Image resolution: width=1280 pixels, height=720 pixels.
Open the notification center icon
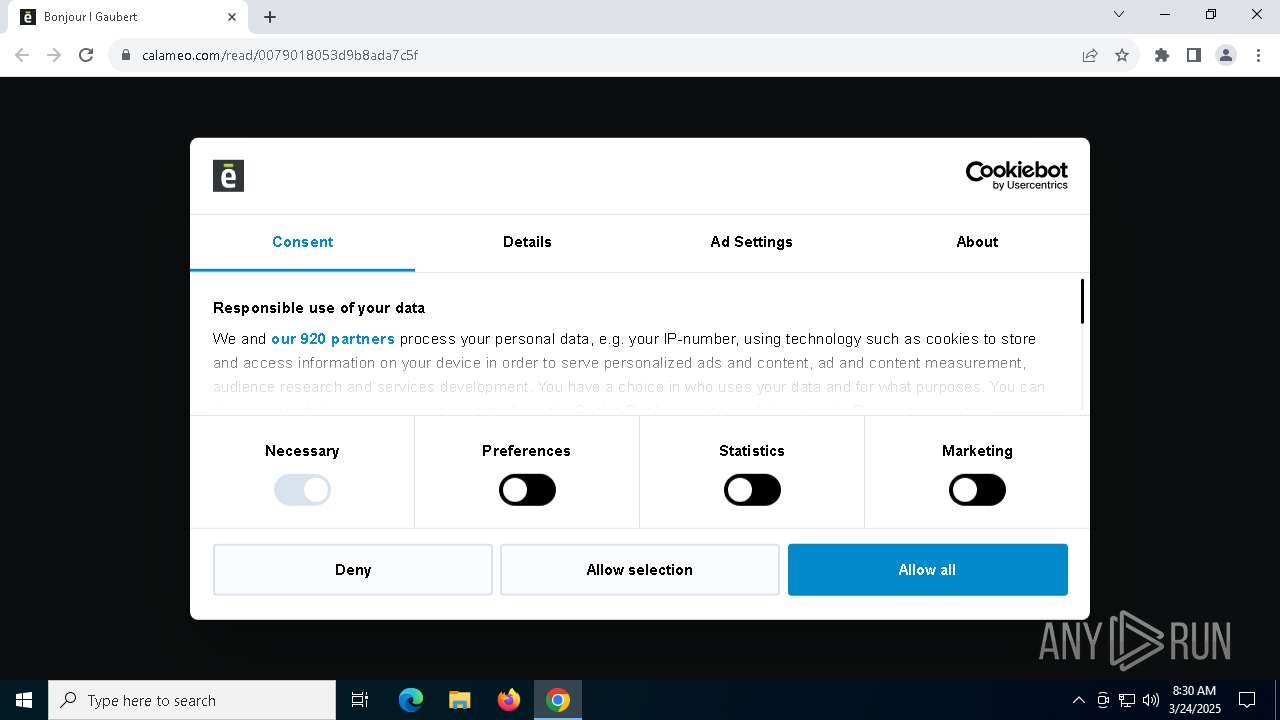(x=1247, y=700)
